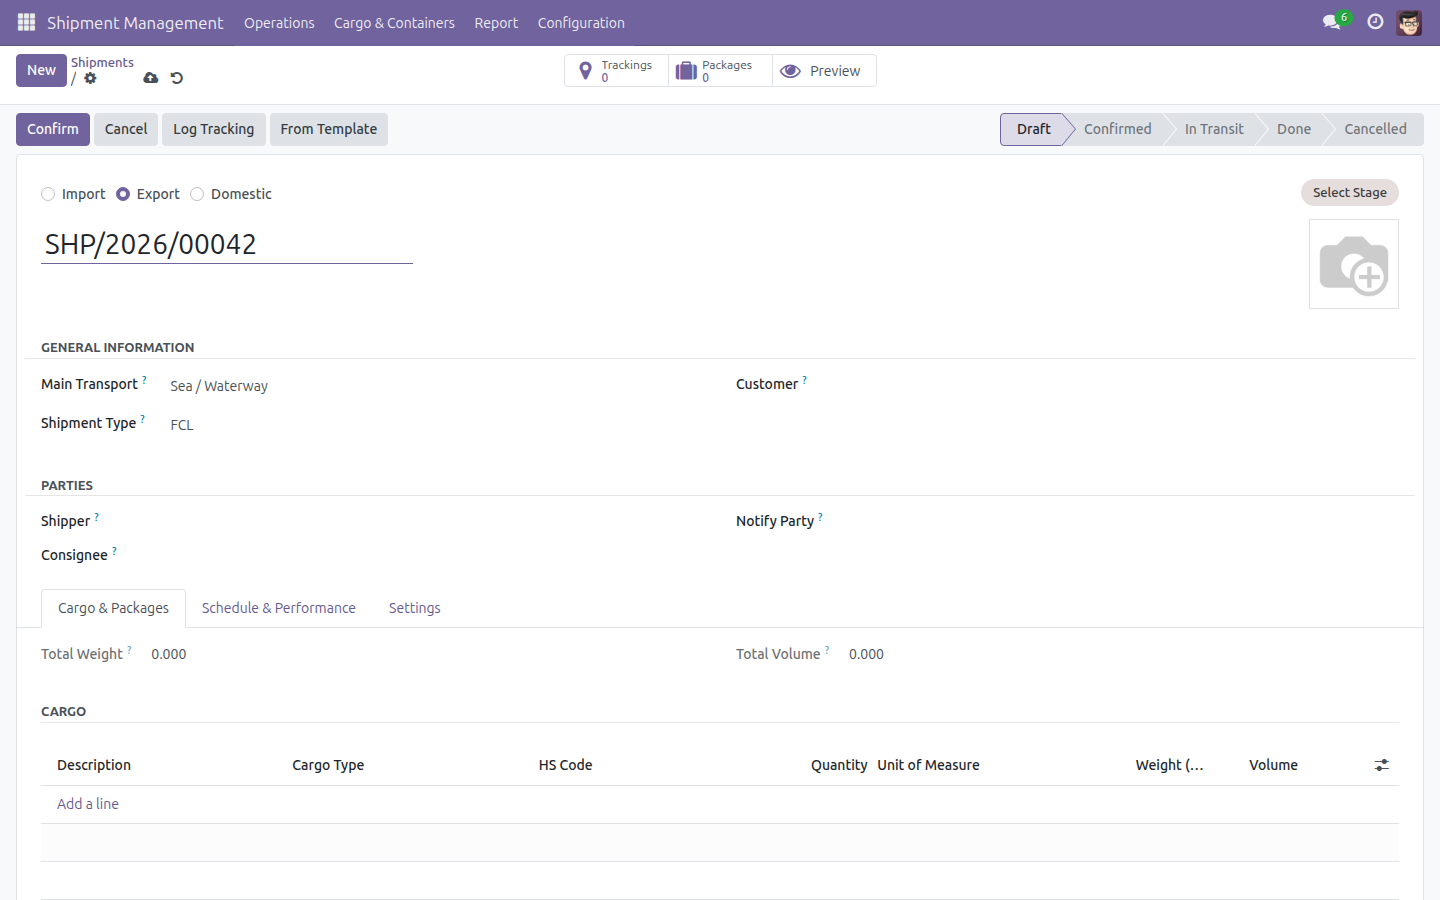
Task: Discard changes with the undo arrow icon
Action: coord(177,78)
